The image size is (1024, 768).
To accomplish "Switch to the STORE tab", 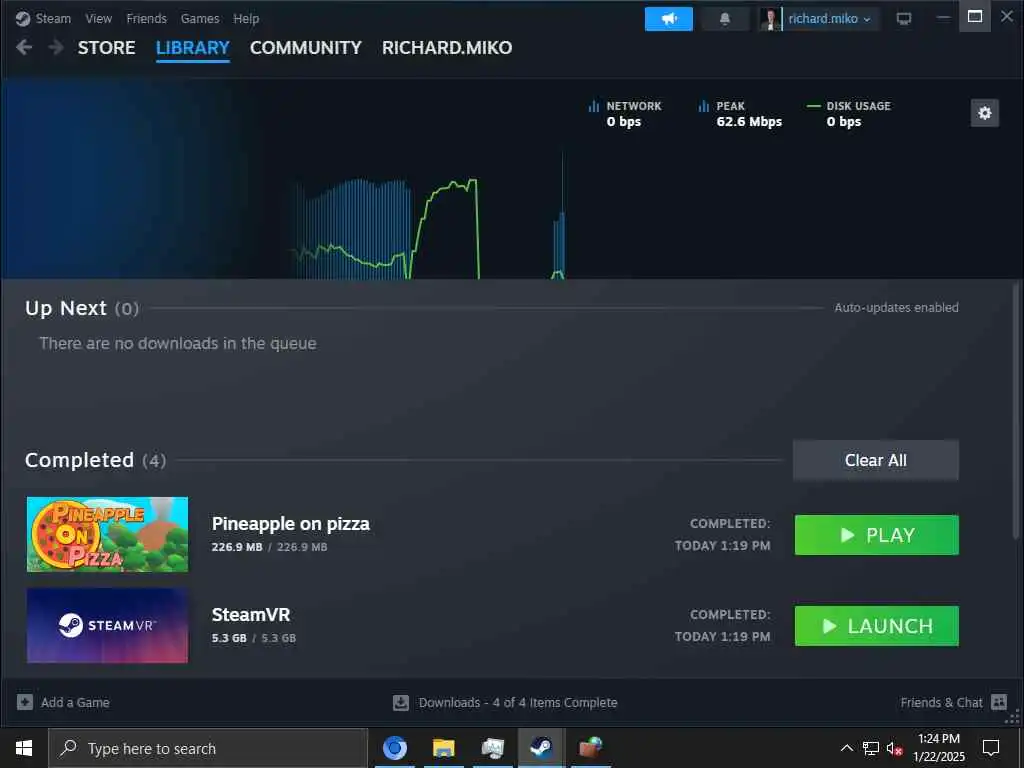I will (106, 48).
